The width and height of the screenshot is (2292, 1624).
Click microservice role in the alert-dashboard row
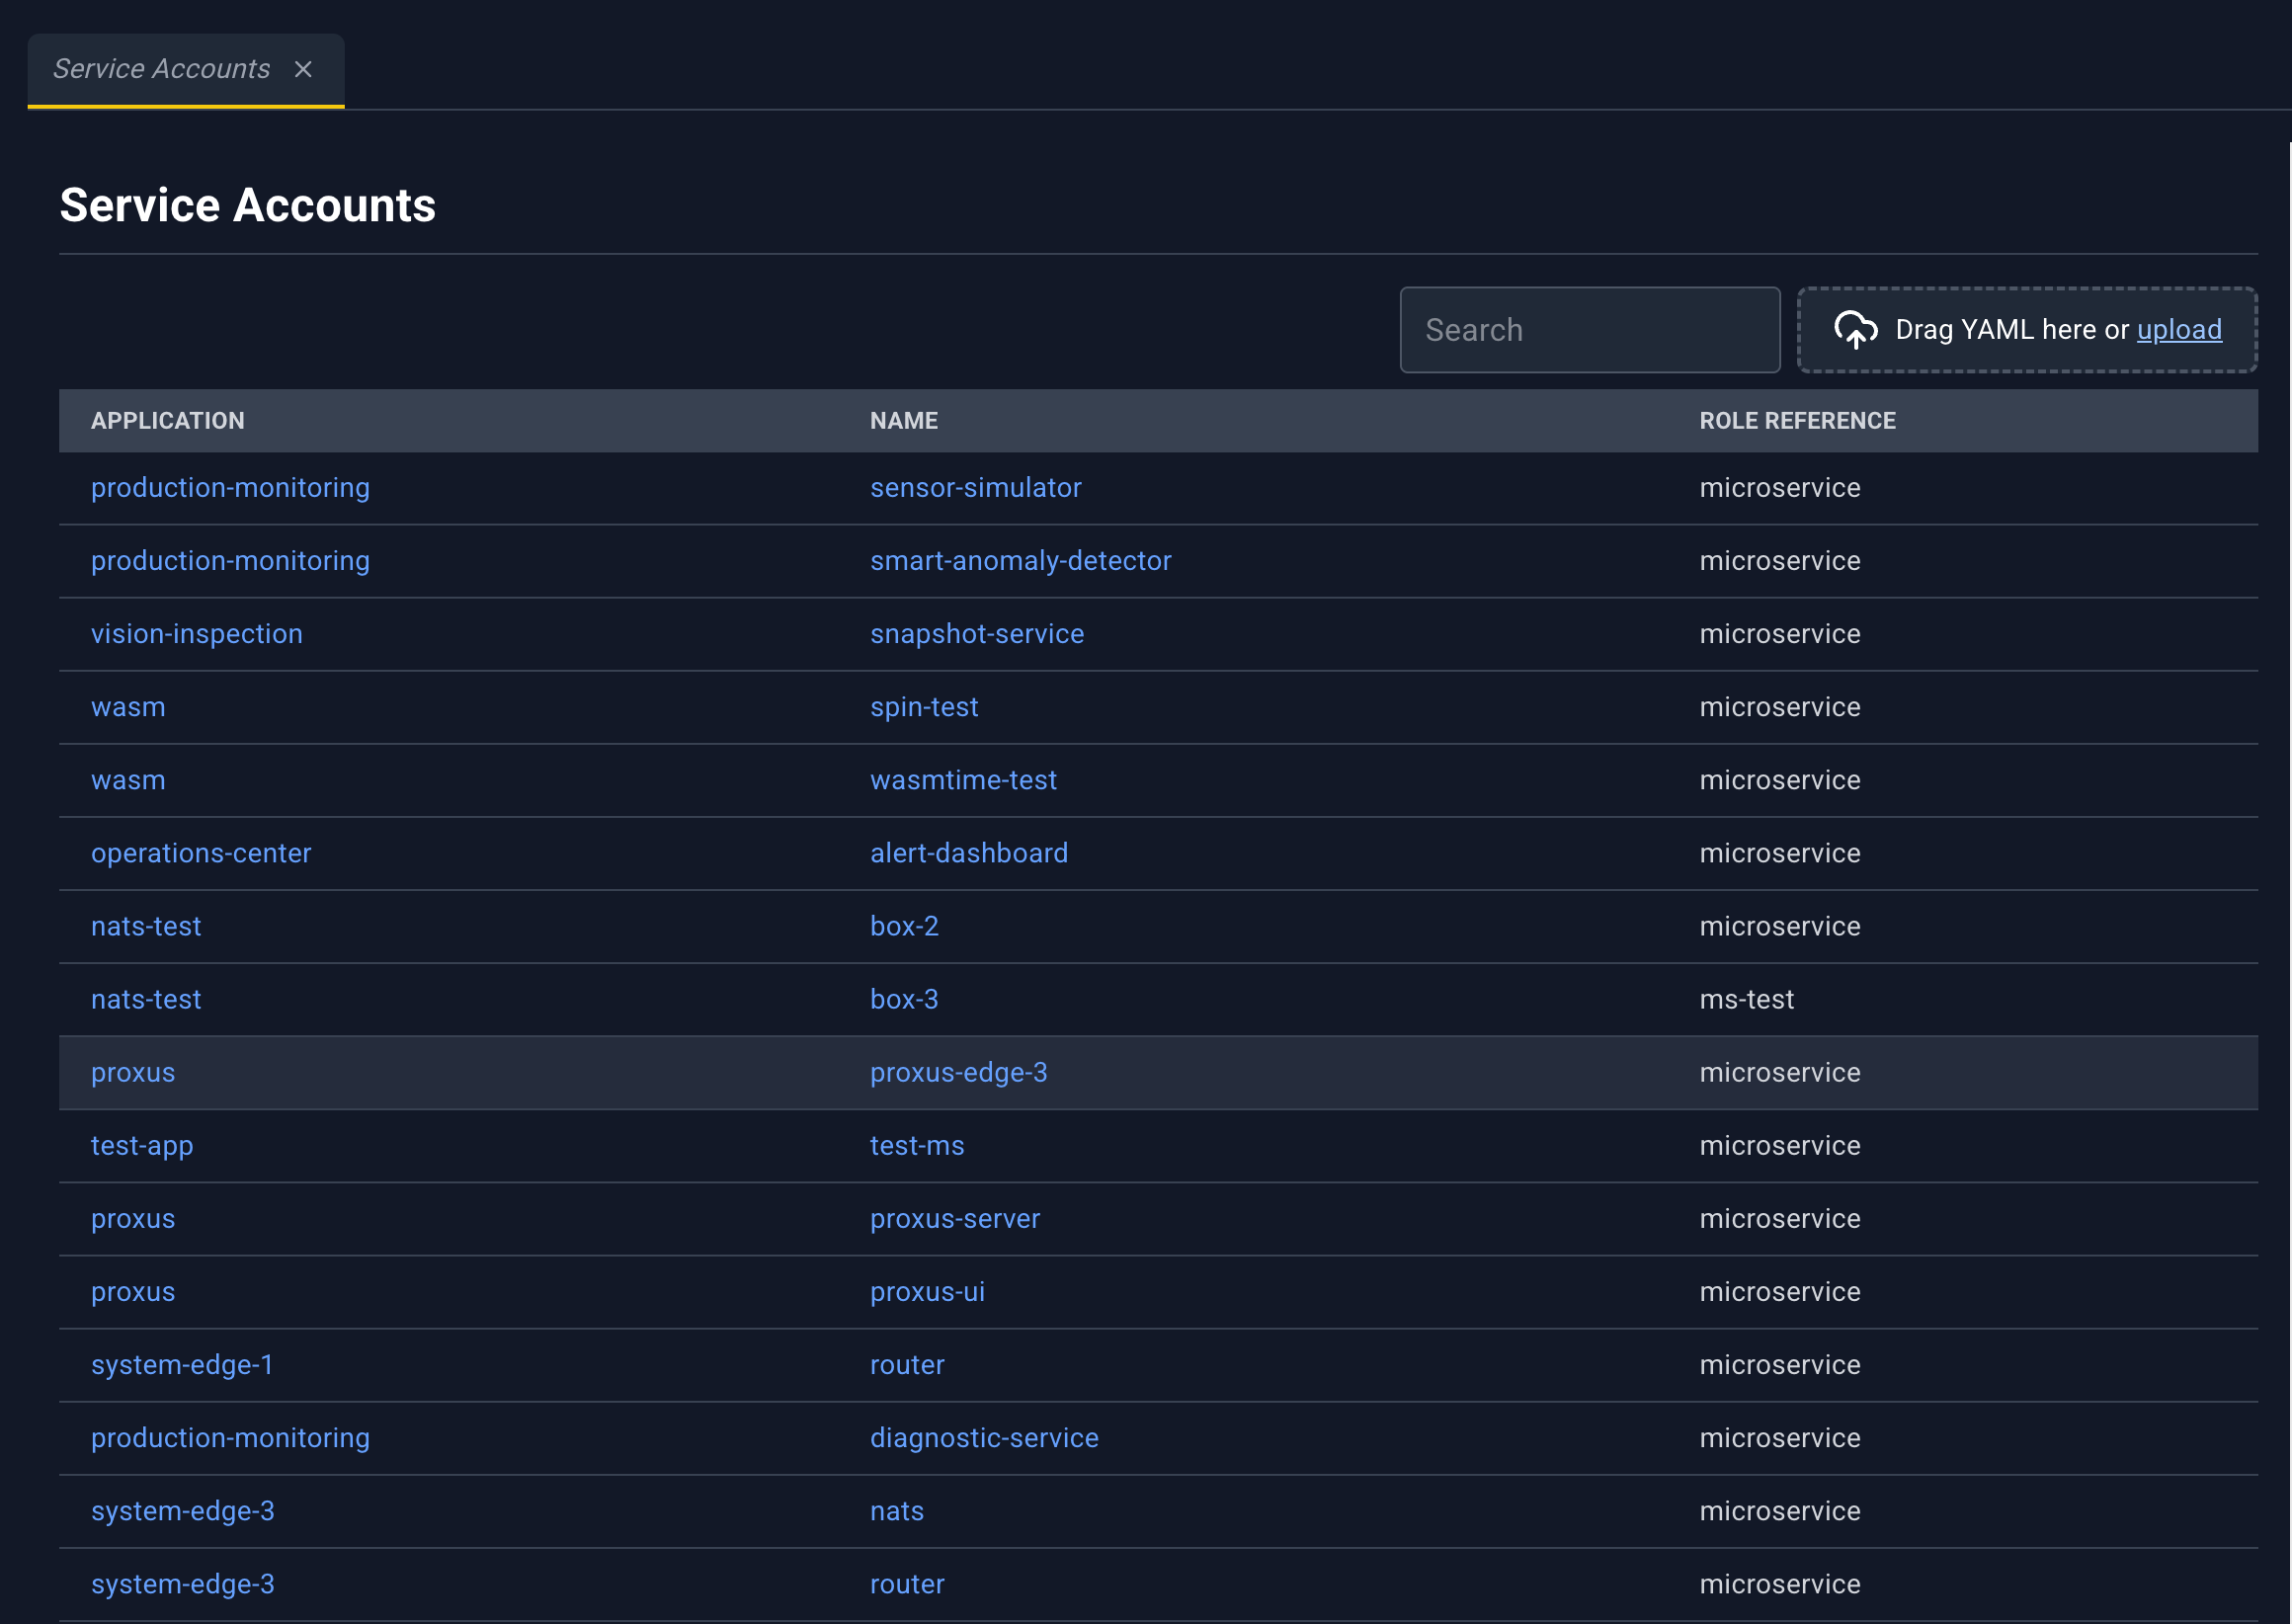(1780, 853)
